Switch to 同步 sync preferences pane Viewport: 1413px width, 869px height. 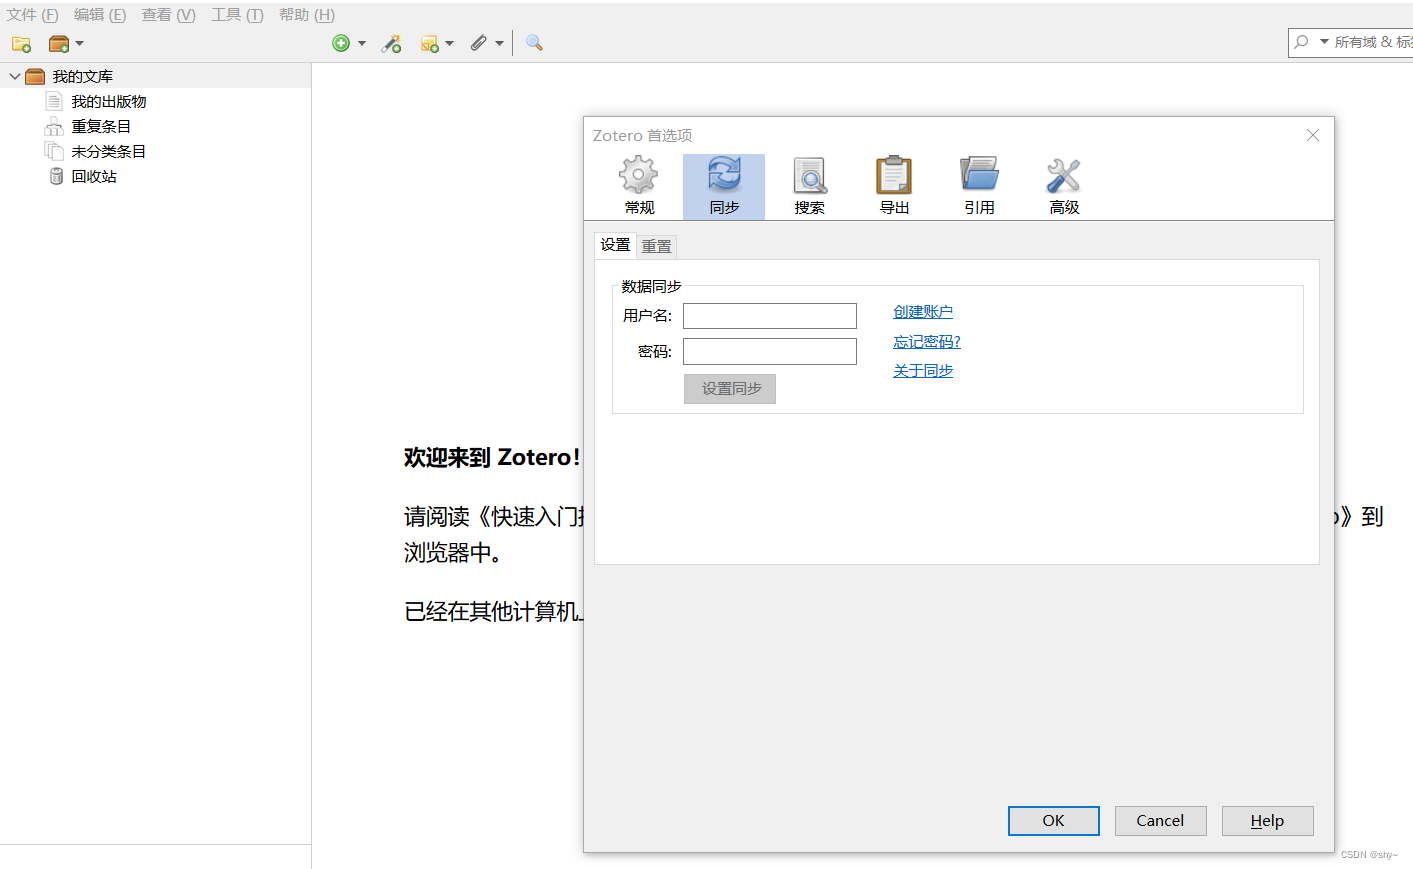click(724, 187)
